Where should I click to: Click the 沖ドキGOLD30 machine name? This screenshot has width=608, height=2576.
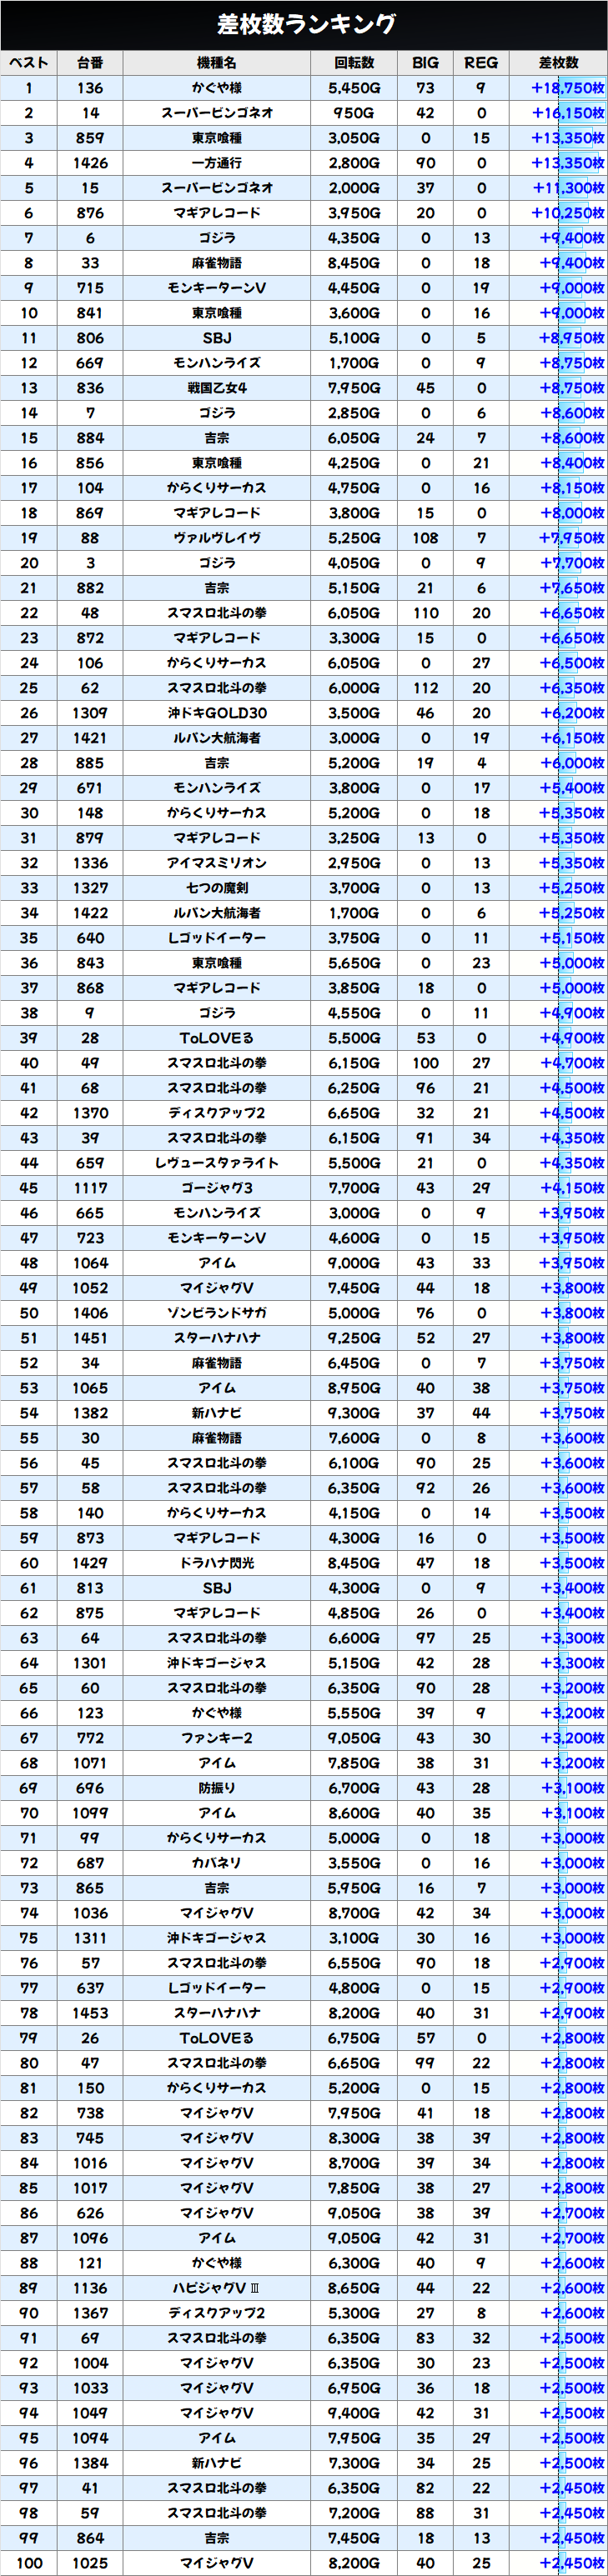coord(217,713)
